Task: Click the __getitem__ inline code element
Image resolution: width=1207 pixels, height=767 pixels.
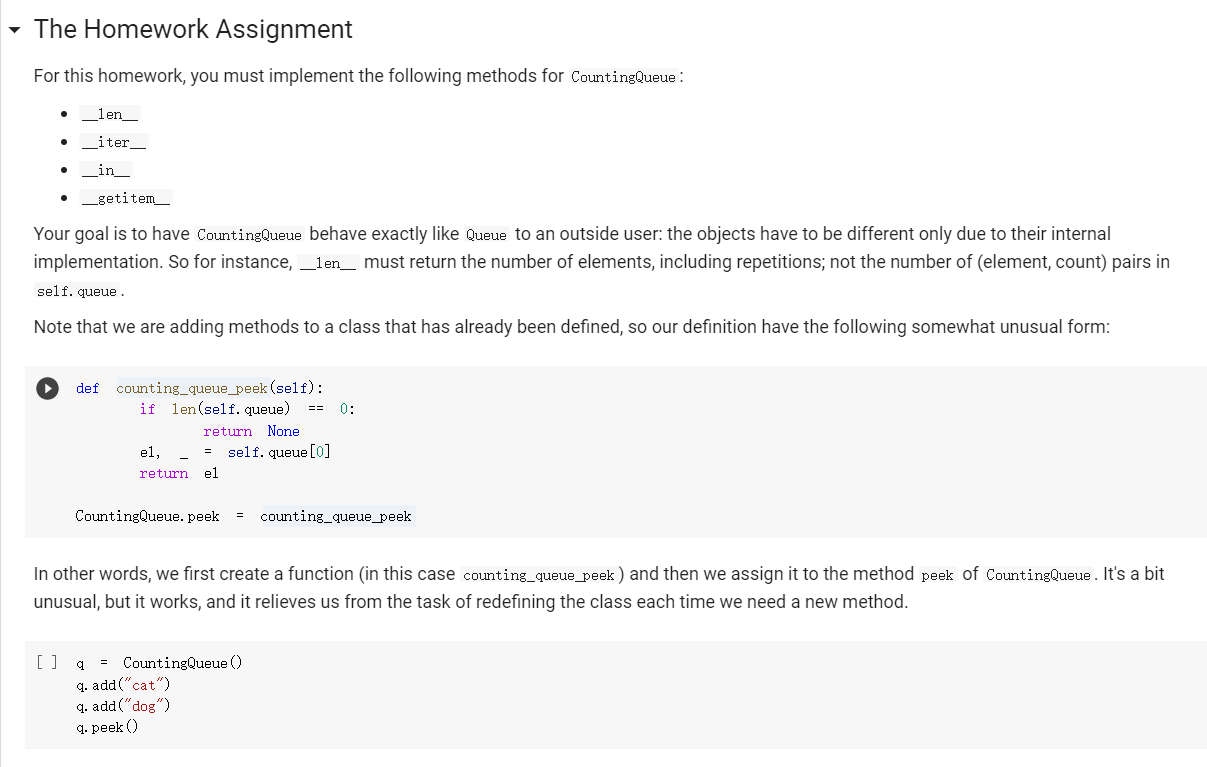Action: coord(125,197)
